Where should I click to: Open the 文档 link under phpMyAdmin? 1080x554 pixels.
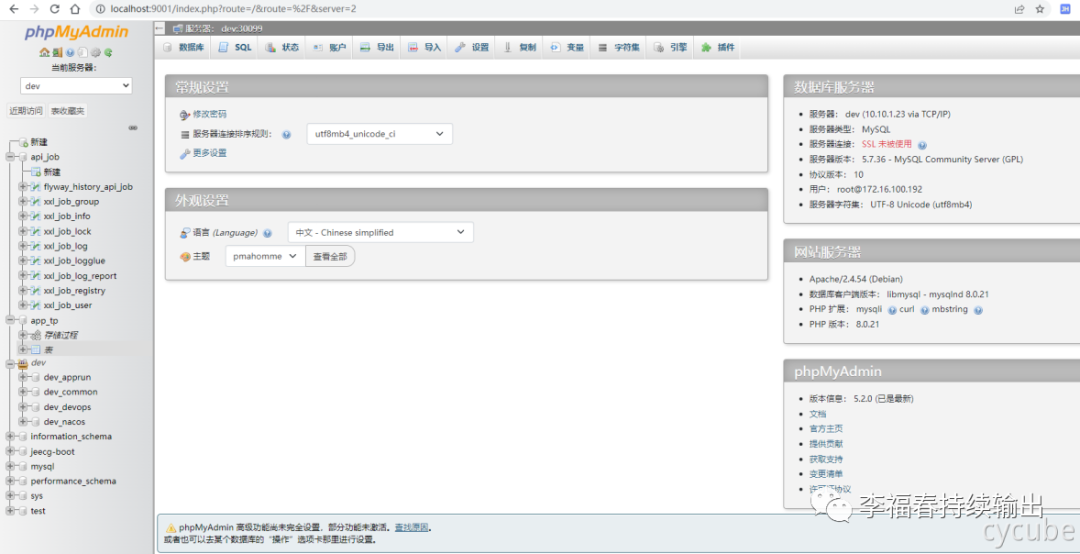818,414
